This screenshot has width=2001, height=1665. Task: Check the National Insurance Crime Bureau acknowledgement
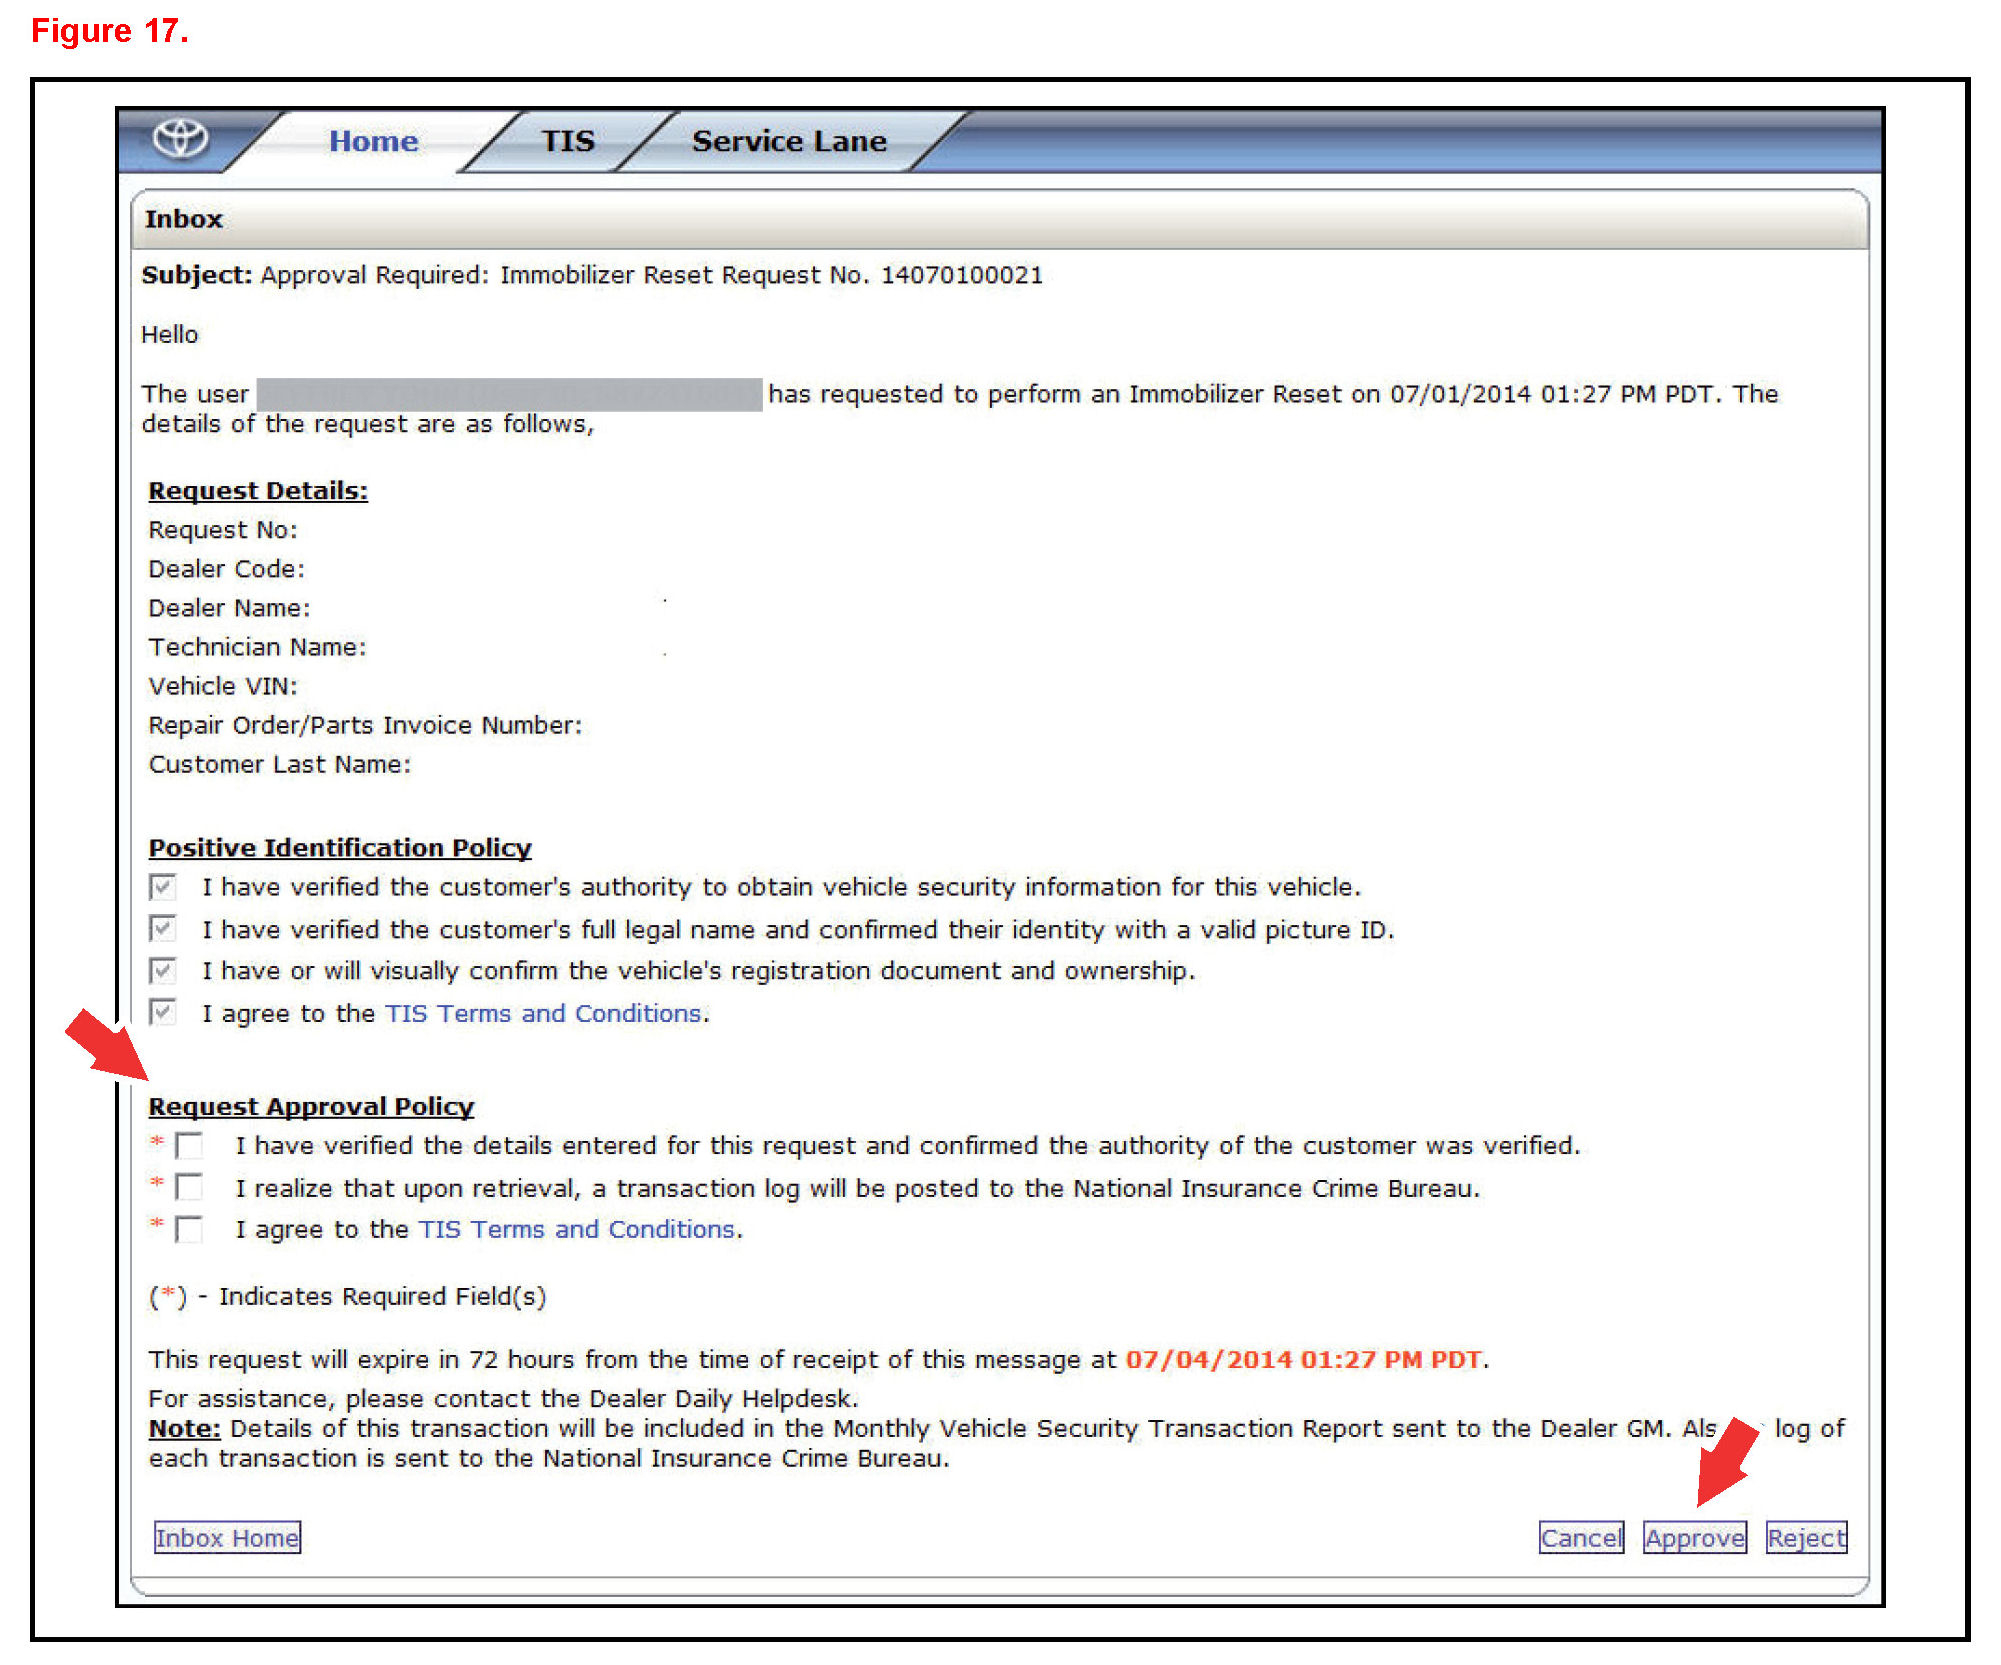click(x=189, y=1187)
